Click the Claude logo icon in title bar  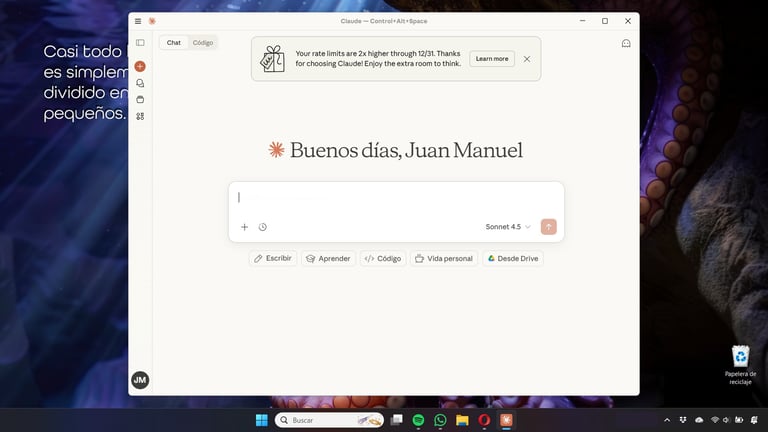click(152, 21)
